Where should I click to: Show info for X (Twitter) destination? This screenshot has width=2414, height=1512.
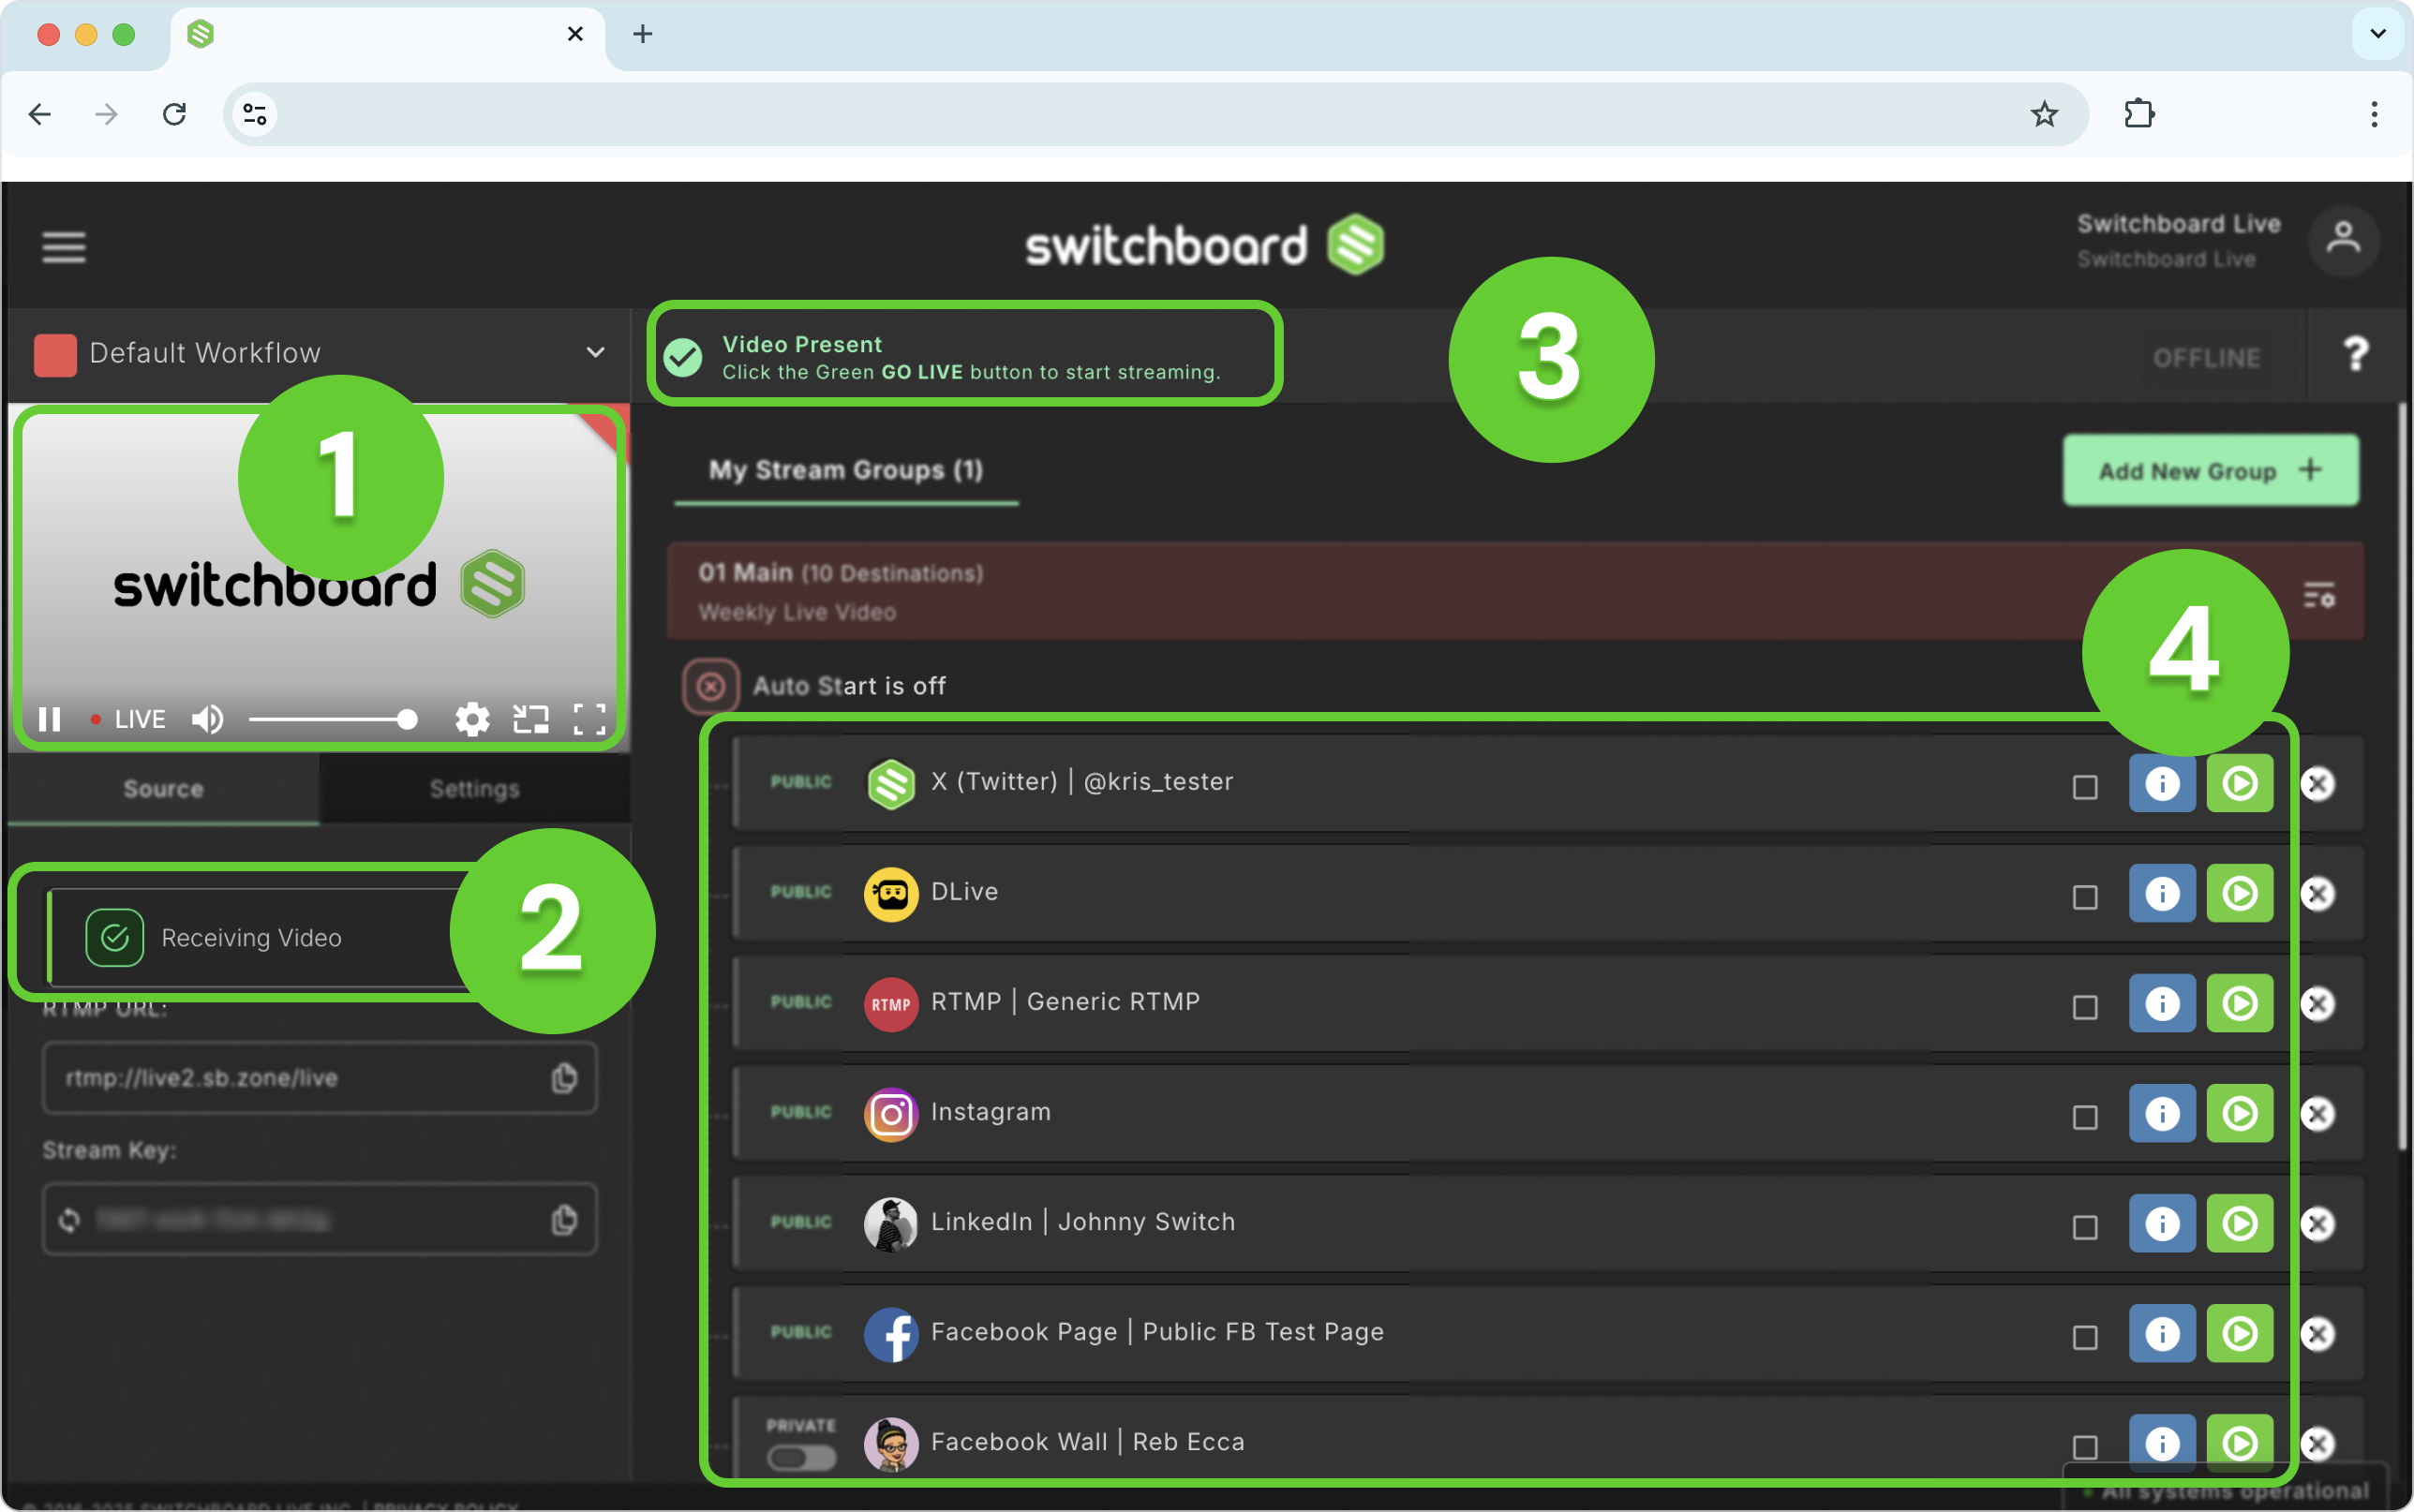2162,783
